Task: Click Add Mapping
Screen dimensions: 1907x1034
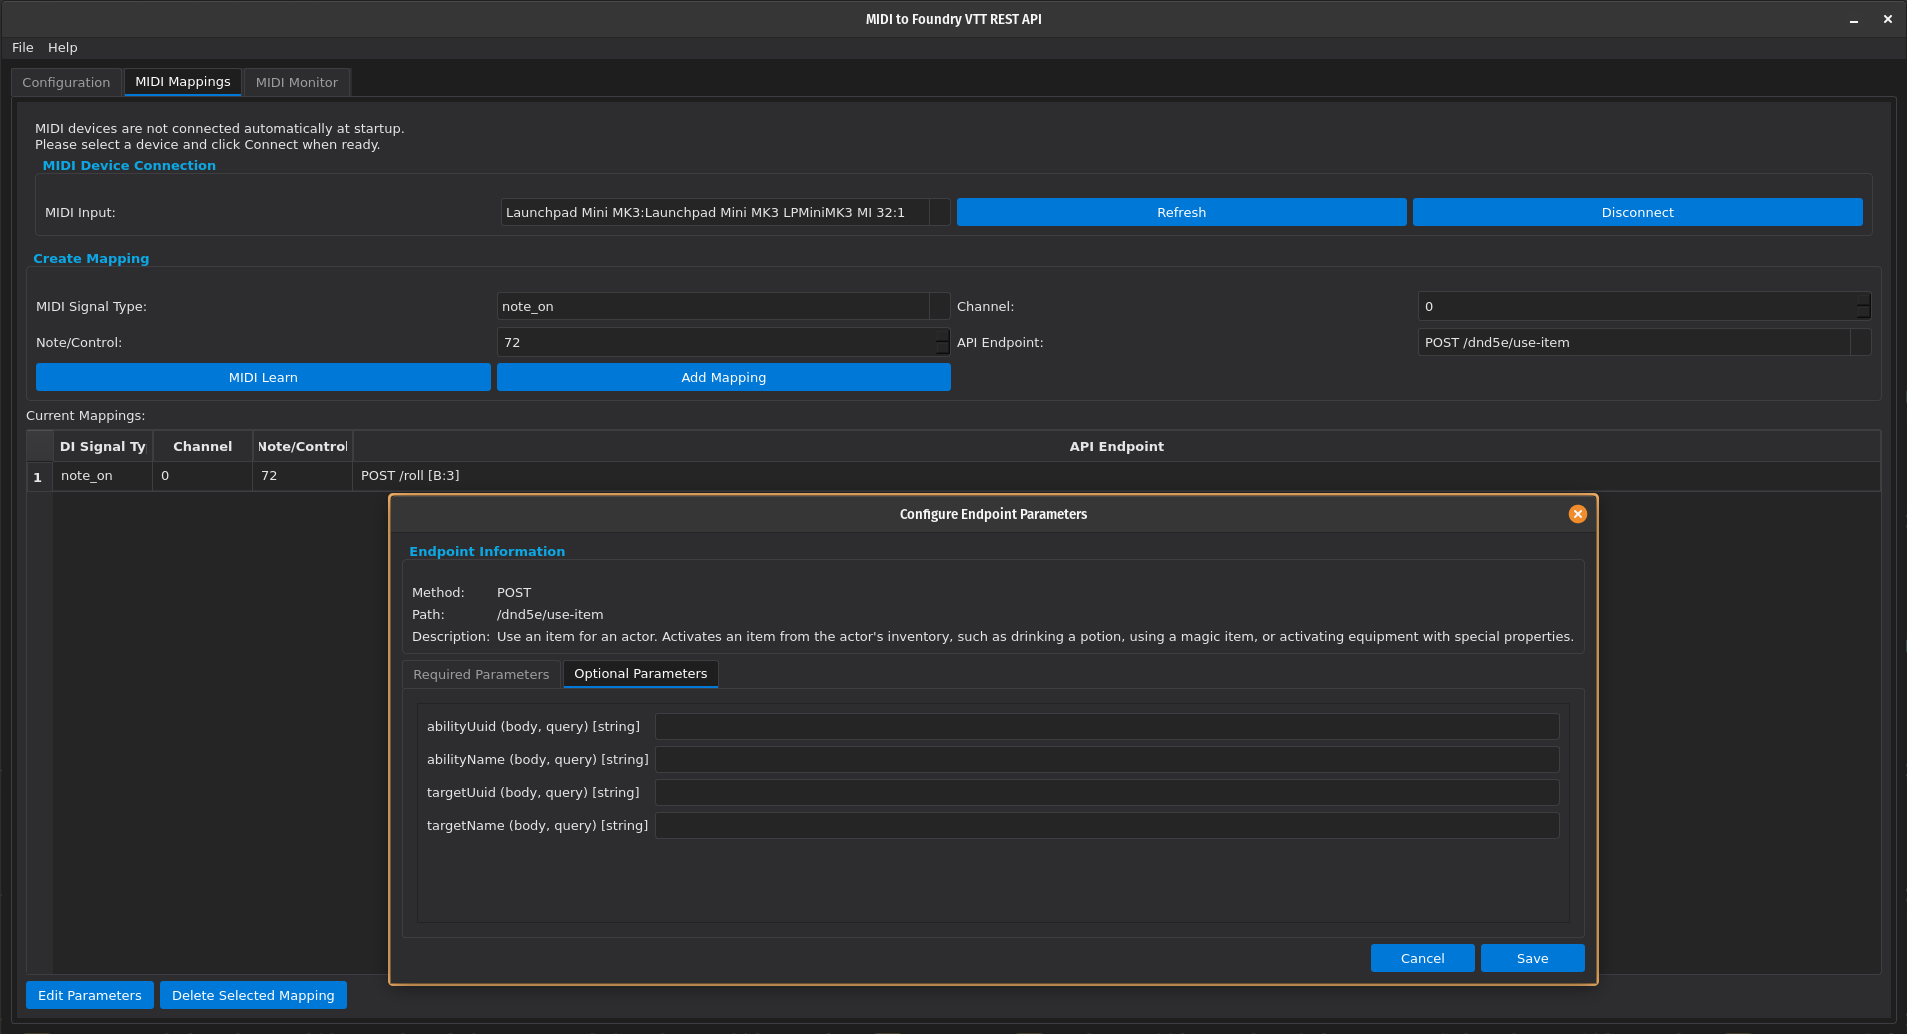Action: click(722, 377)
